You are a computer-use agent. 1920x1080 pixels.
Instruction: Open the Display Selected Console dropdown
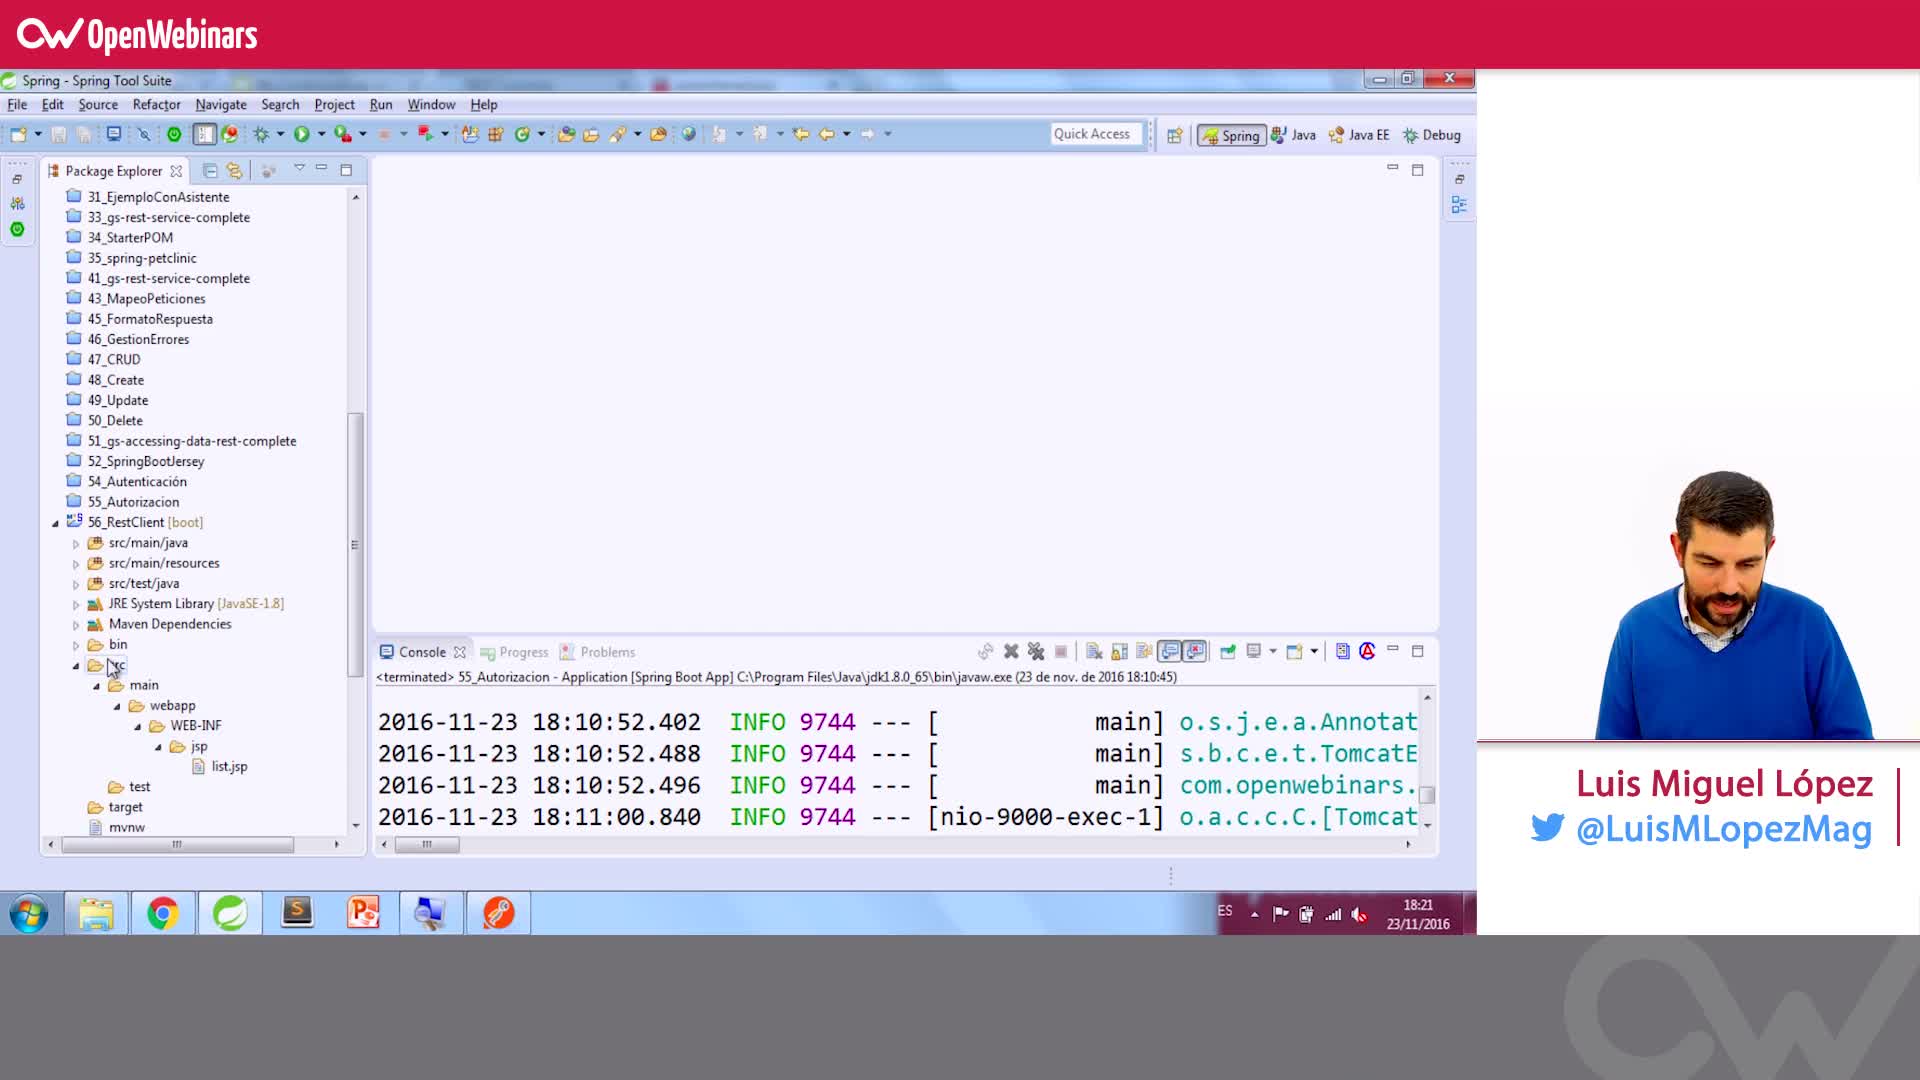click(1270, 651)
